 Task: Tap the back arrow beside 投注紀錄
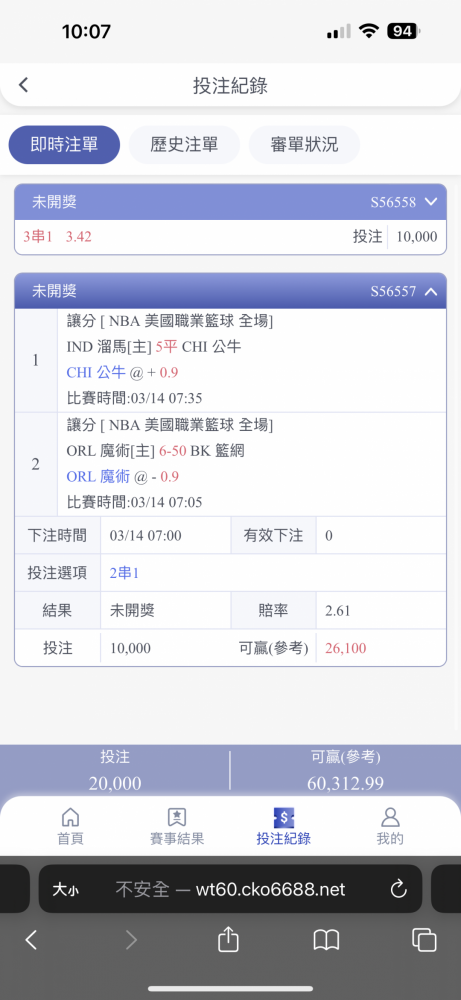click(x=24, y=85)
